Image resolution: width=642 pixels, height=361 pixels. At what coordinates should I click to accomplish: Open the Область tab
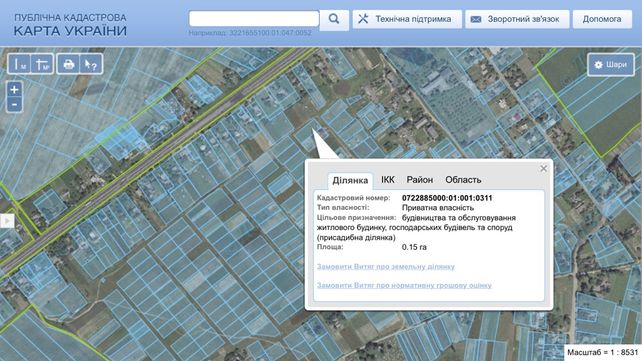(x=463, y=180)
